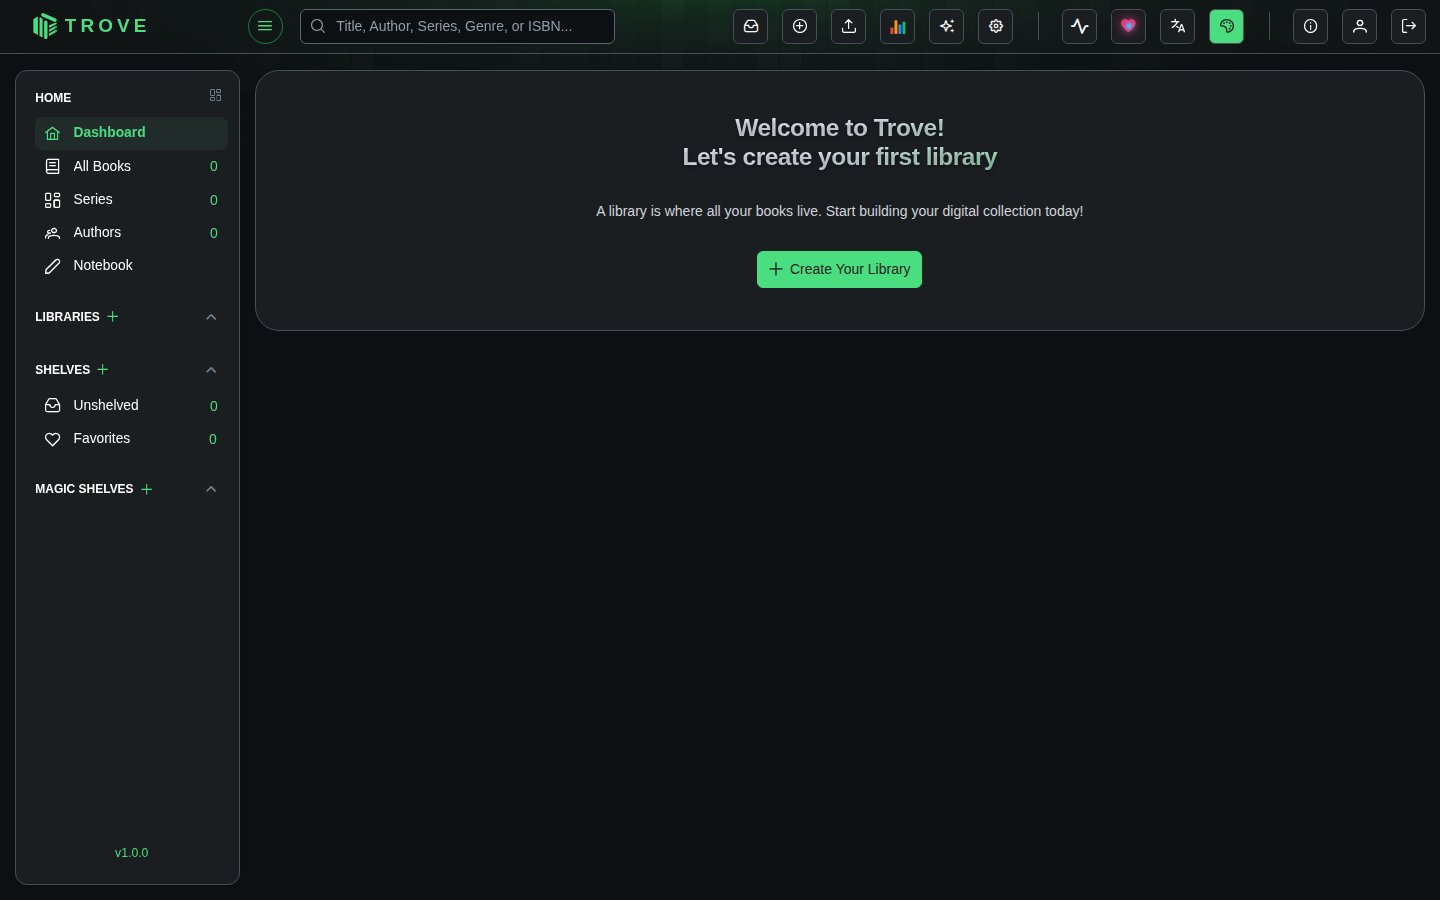Viewport: 1440px width, 900px height.
Task: Add a library with the plus icon
Action: click(113, 316)
